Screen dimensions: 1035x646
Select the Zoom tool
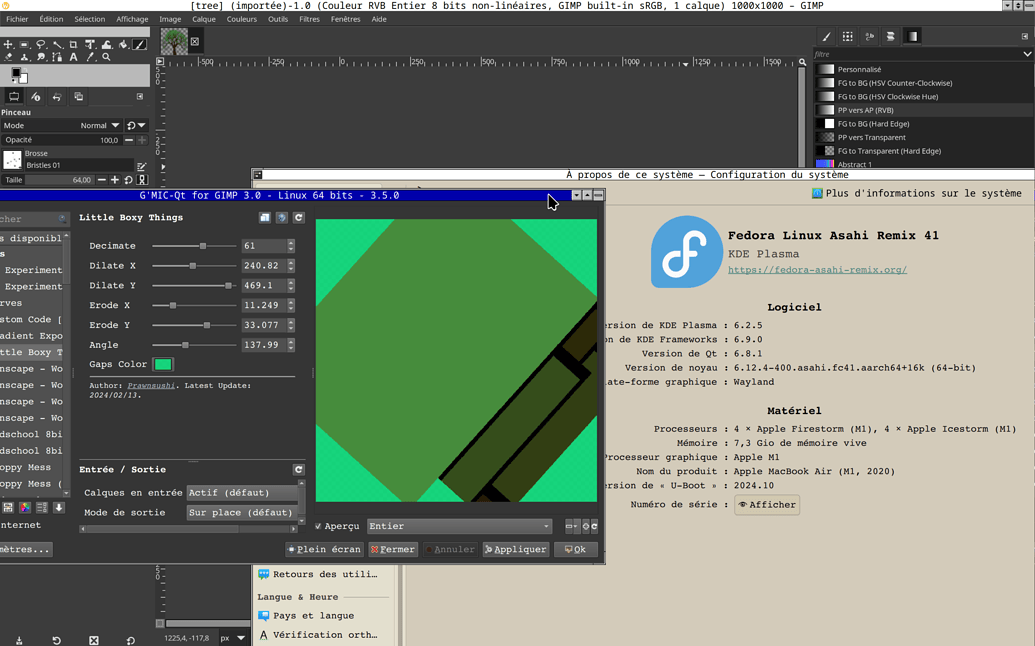pos(106,57)
